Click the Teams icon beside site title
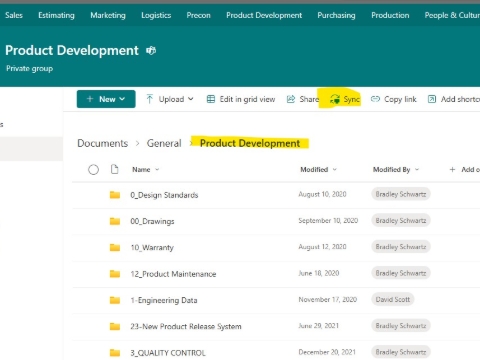This screenshot has width=480, height=360. 151,51
